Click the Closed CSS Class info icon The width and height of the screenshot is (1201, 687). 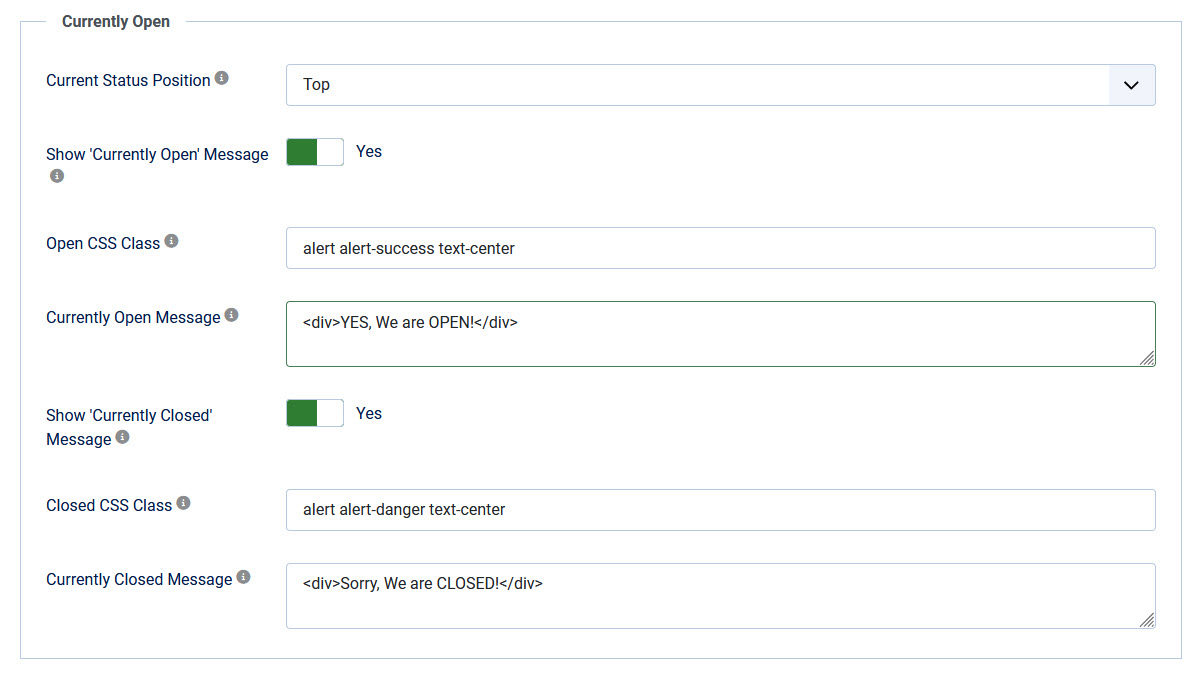[184, 503]
